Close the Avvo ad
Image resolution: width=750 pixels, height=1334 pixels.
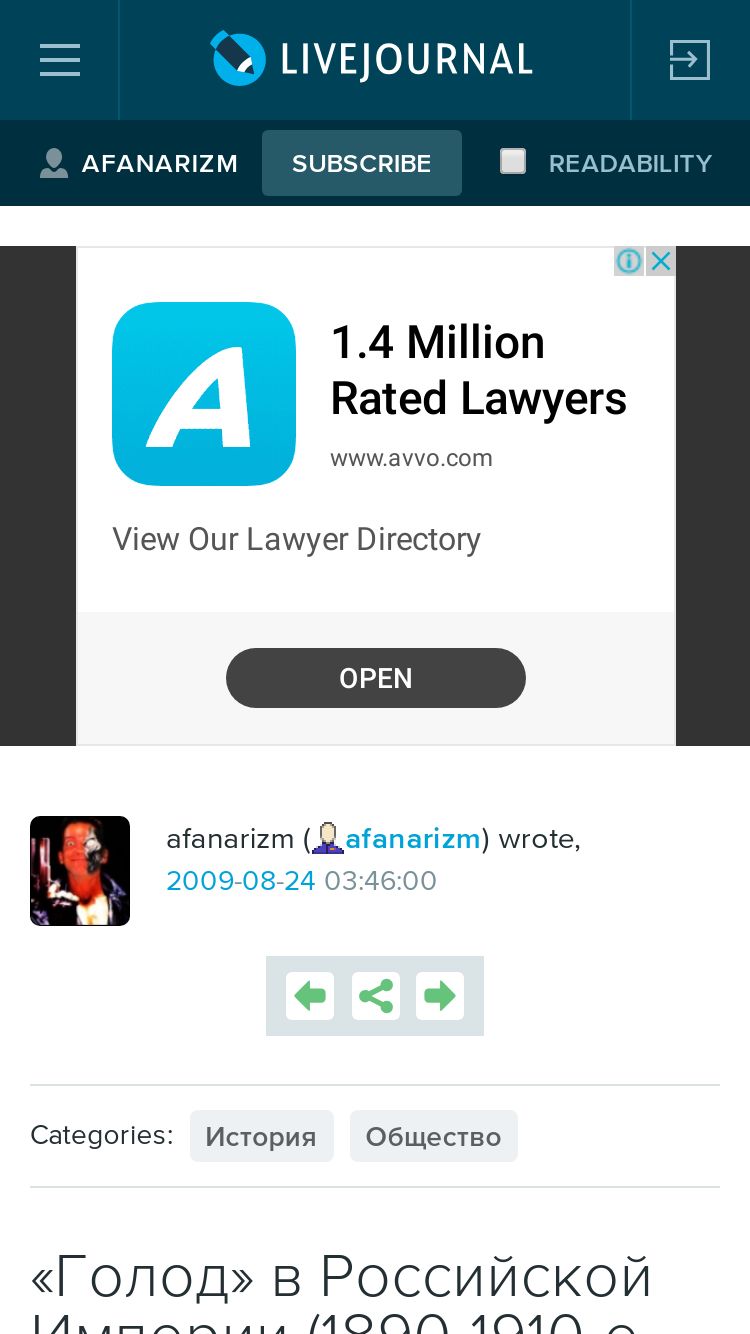(660, 261)
